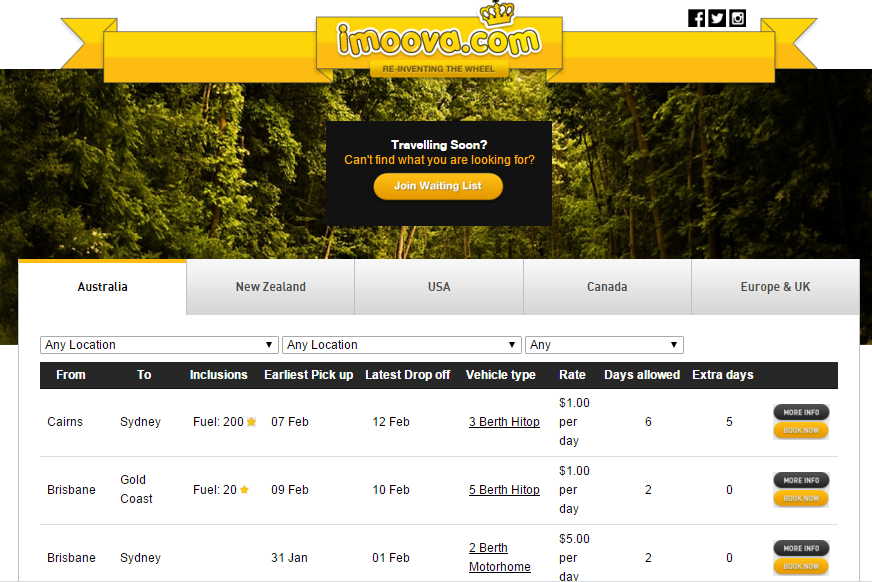Click the star beside Fuel: 200
Image resolution: width=872 pixels, height=582 pixels.
pyautogui.click(x=251, y=422)
